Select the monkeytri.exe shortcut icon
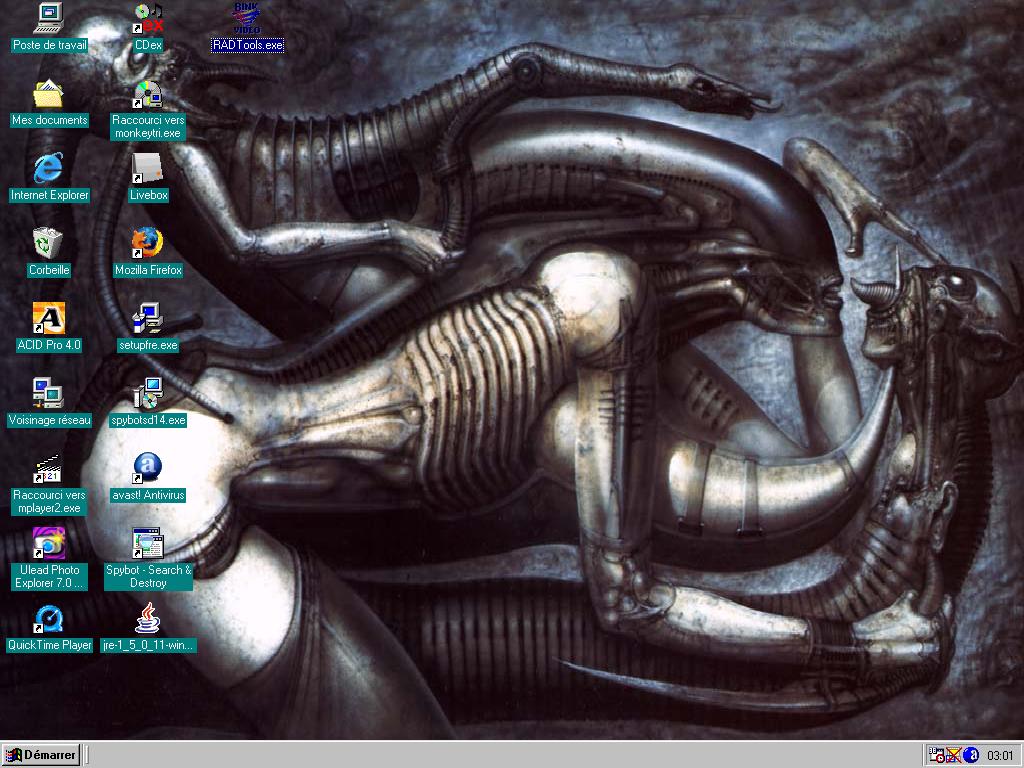1024x768 pixels. pyautogui.click(x=148, y=95)
